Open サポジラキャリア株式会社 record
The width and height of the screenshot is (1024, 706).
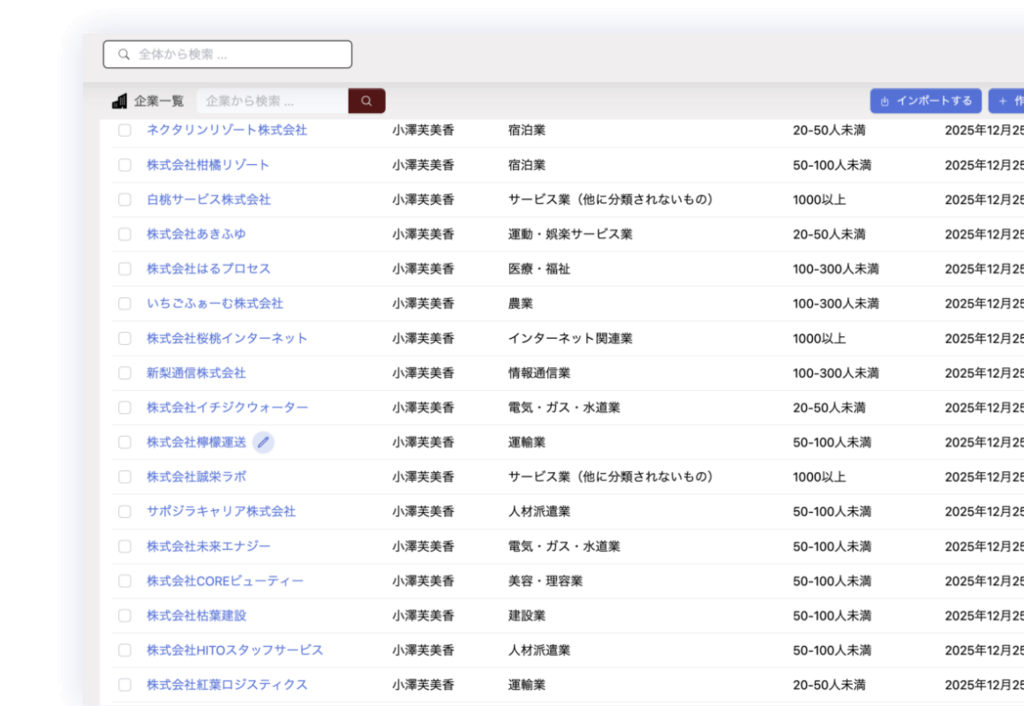(x=221, y=511)
